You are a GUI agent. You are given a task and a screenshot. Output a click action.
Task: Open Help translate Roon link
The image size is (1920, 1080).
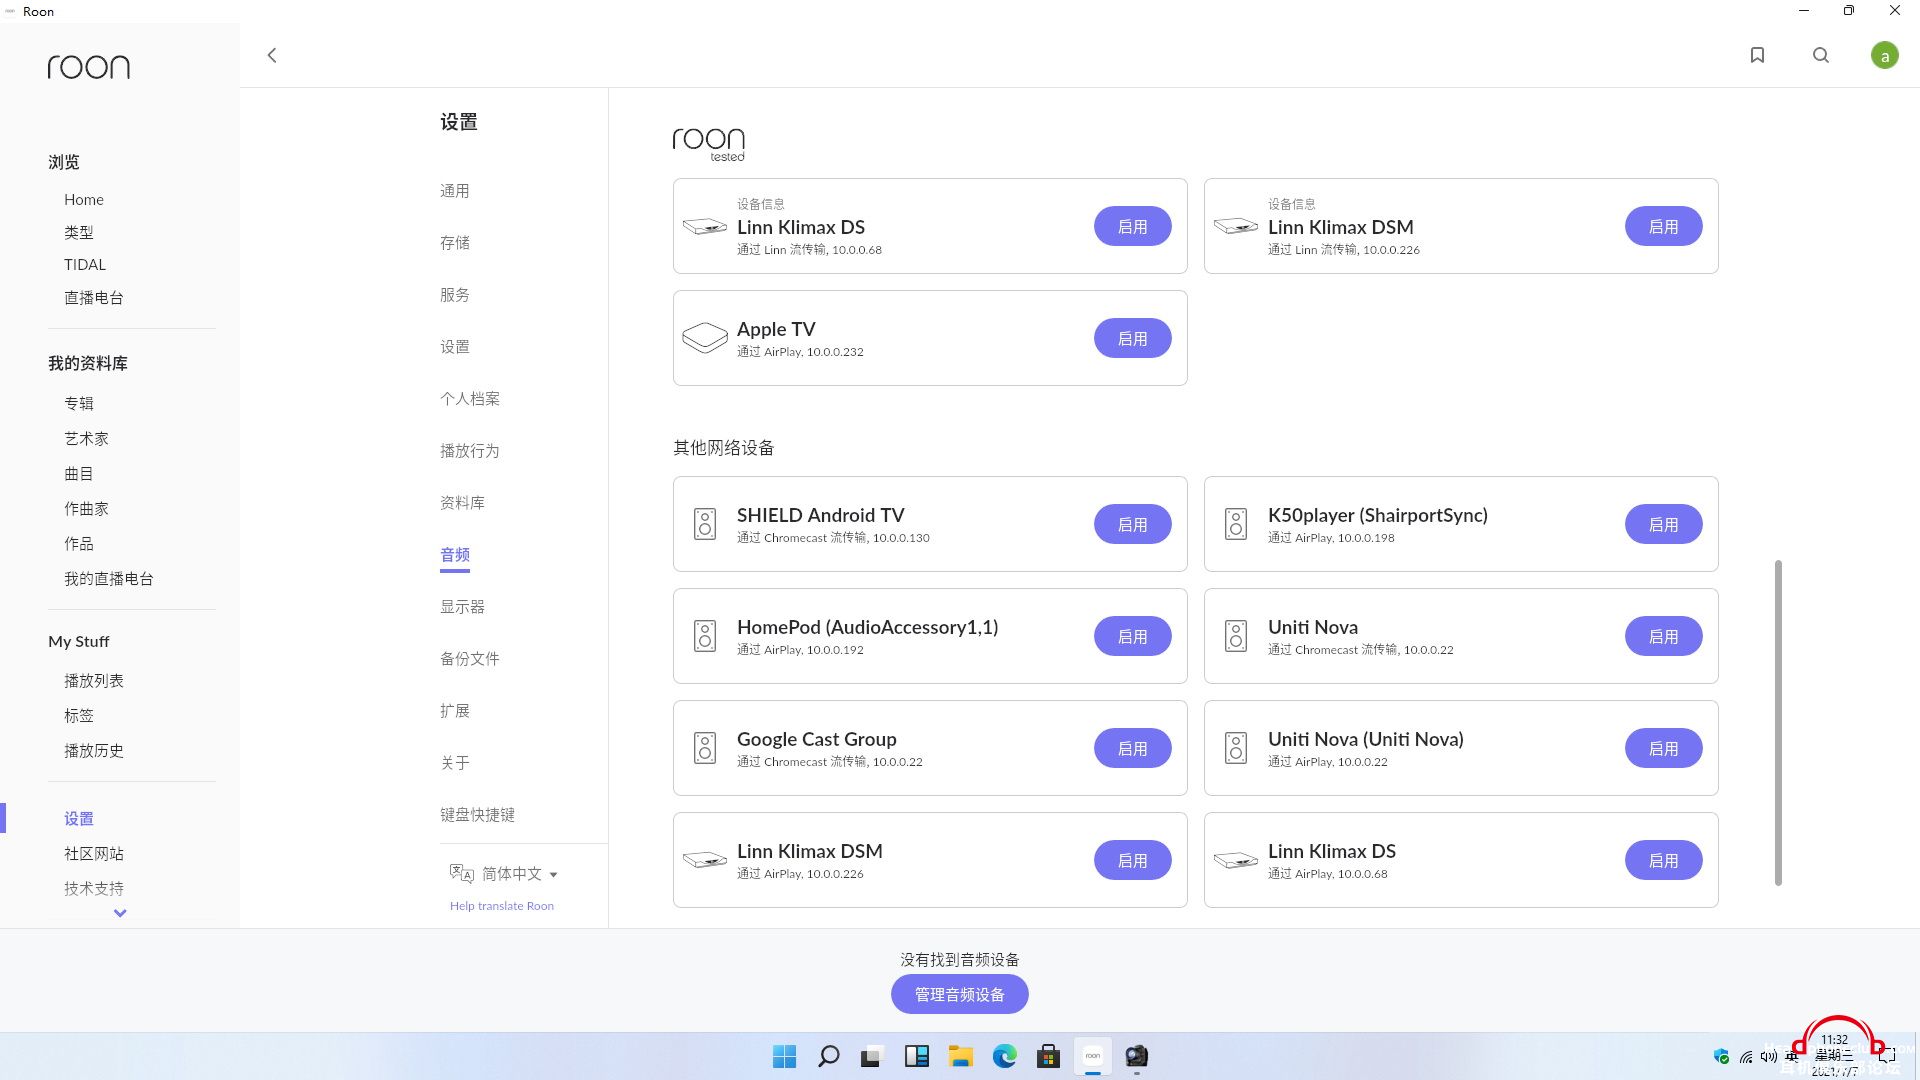502,906
